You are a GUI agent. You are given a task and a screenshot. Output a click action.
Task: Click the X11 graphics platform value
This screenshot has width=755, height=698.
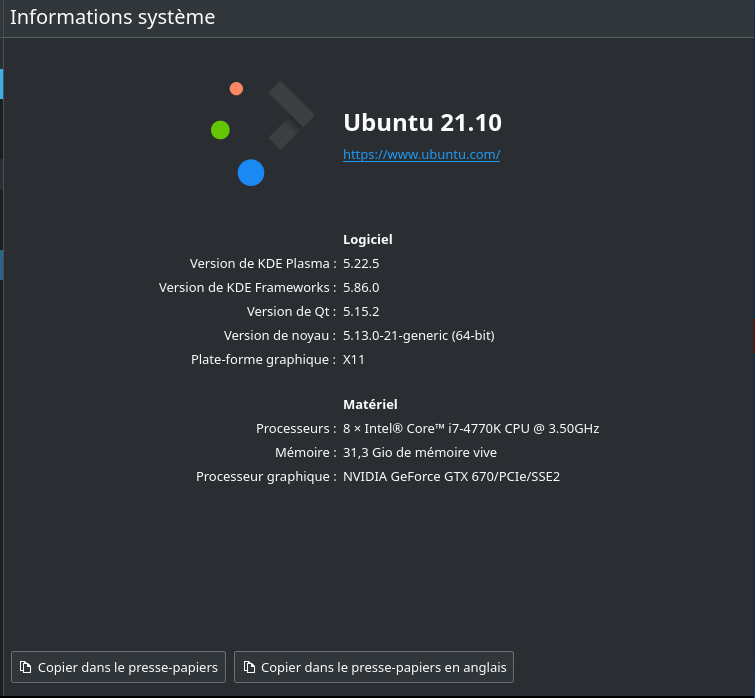click(354, 359)
